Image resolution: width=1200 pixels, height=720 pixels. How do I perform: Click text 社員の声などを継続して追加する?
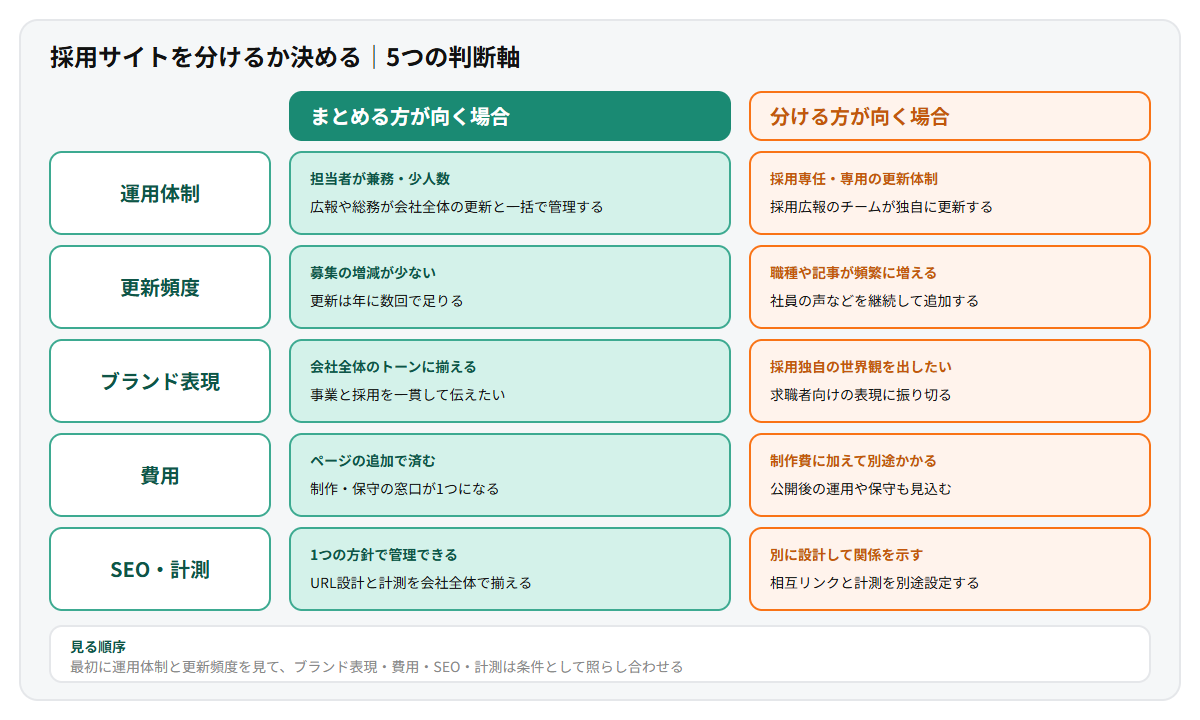(874, 301)
